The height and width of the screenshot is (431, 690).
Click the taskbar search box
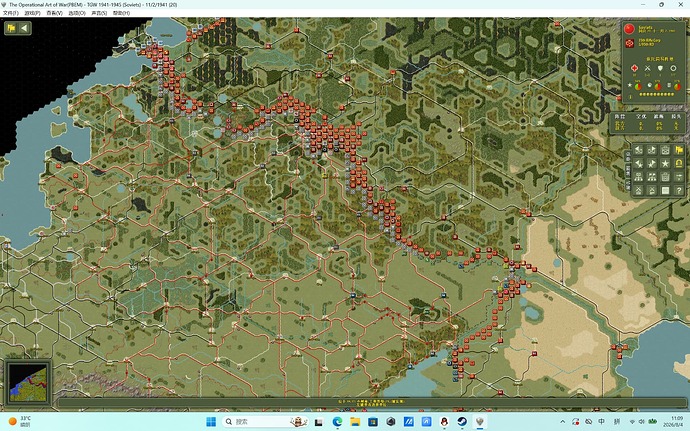(x=265, y=421)
